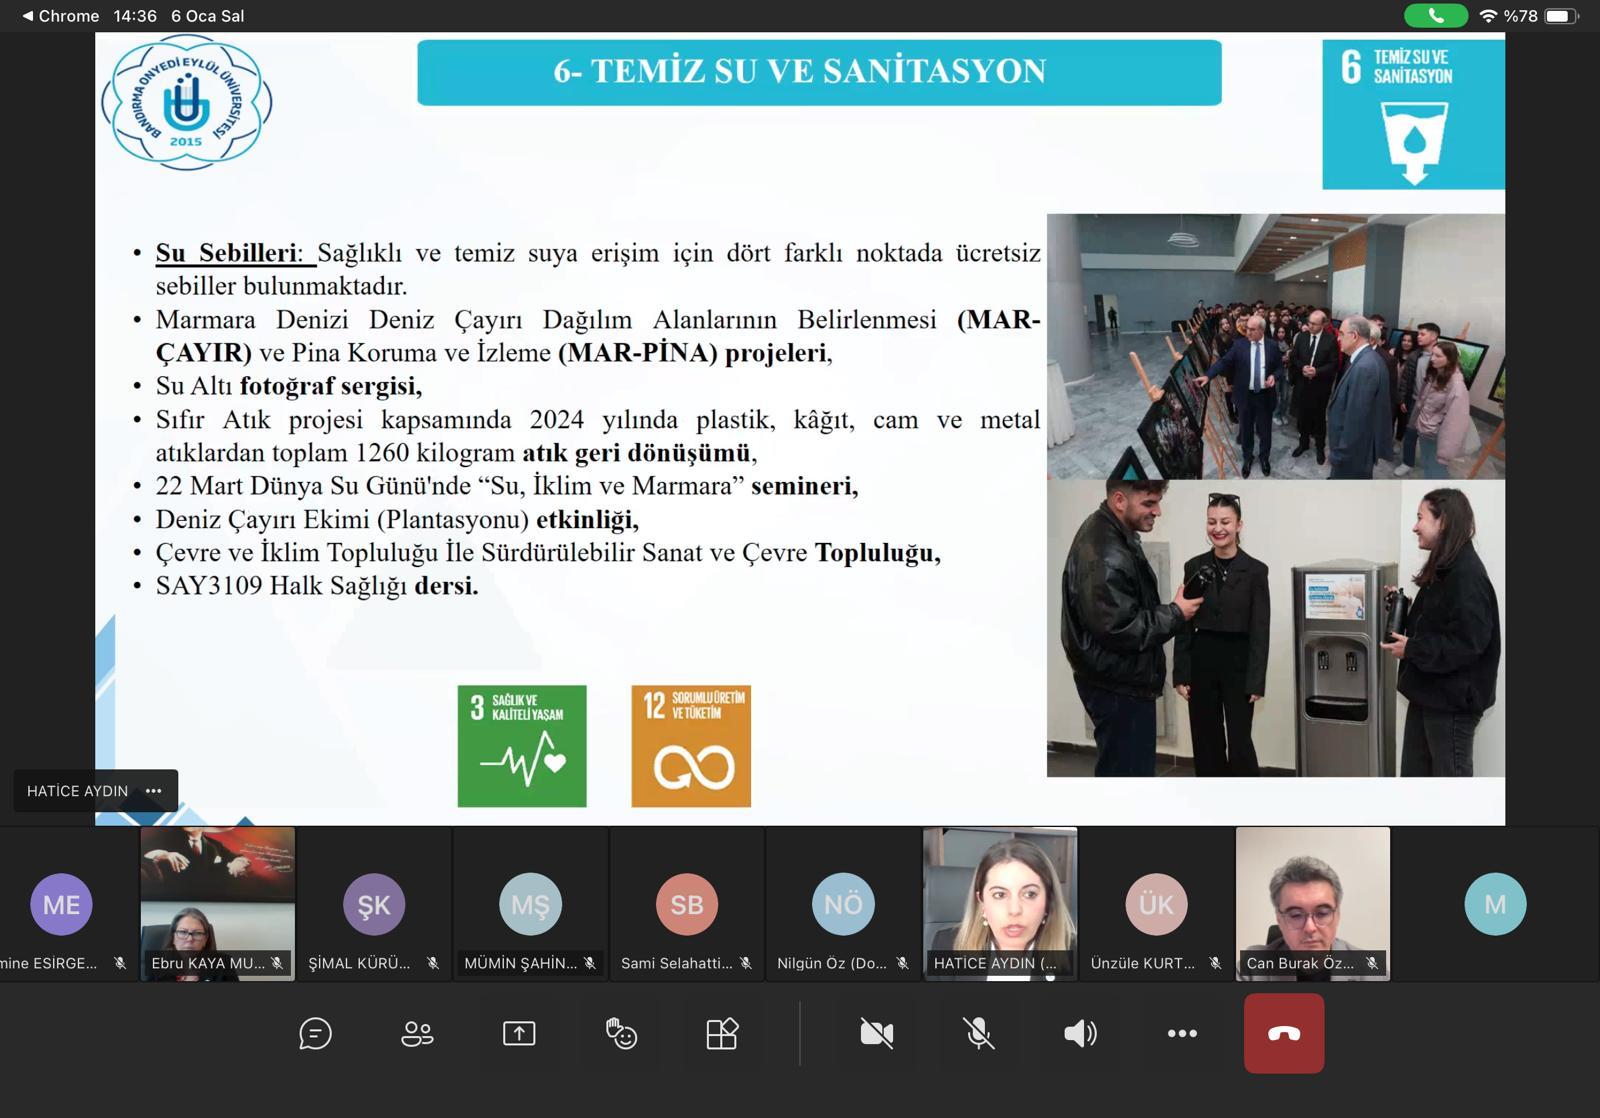The height and width of the screenshot is (1118, 1600).
Task: Unmute the microphone
Action: (x=978, y=1033)
